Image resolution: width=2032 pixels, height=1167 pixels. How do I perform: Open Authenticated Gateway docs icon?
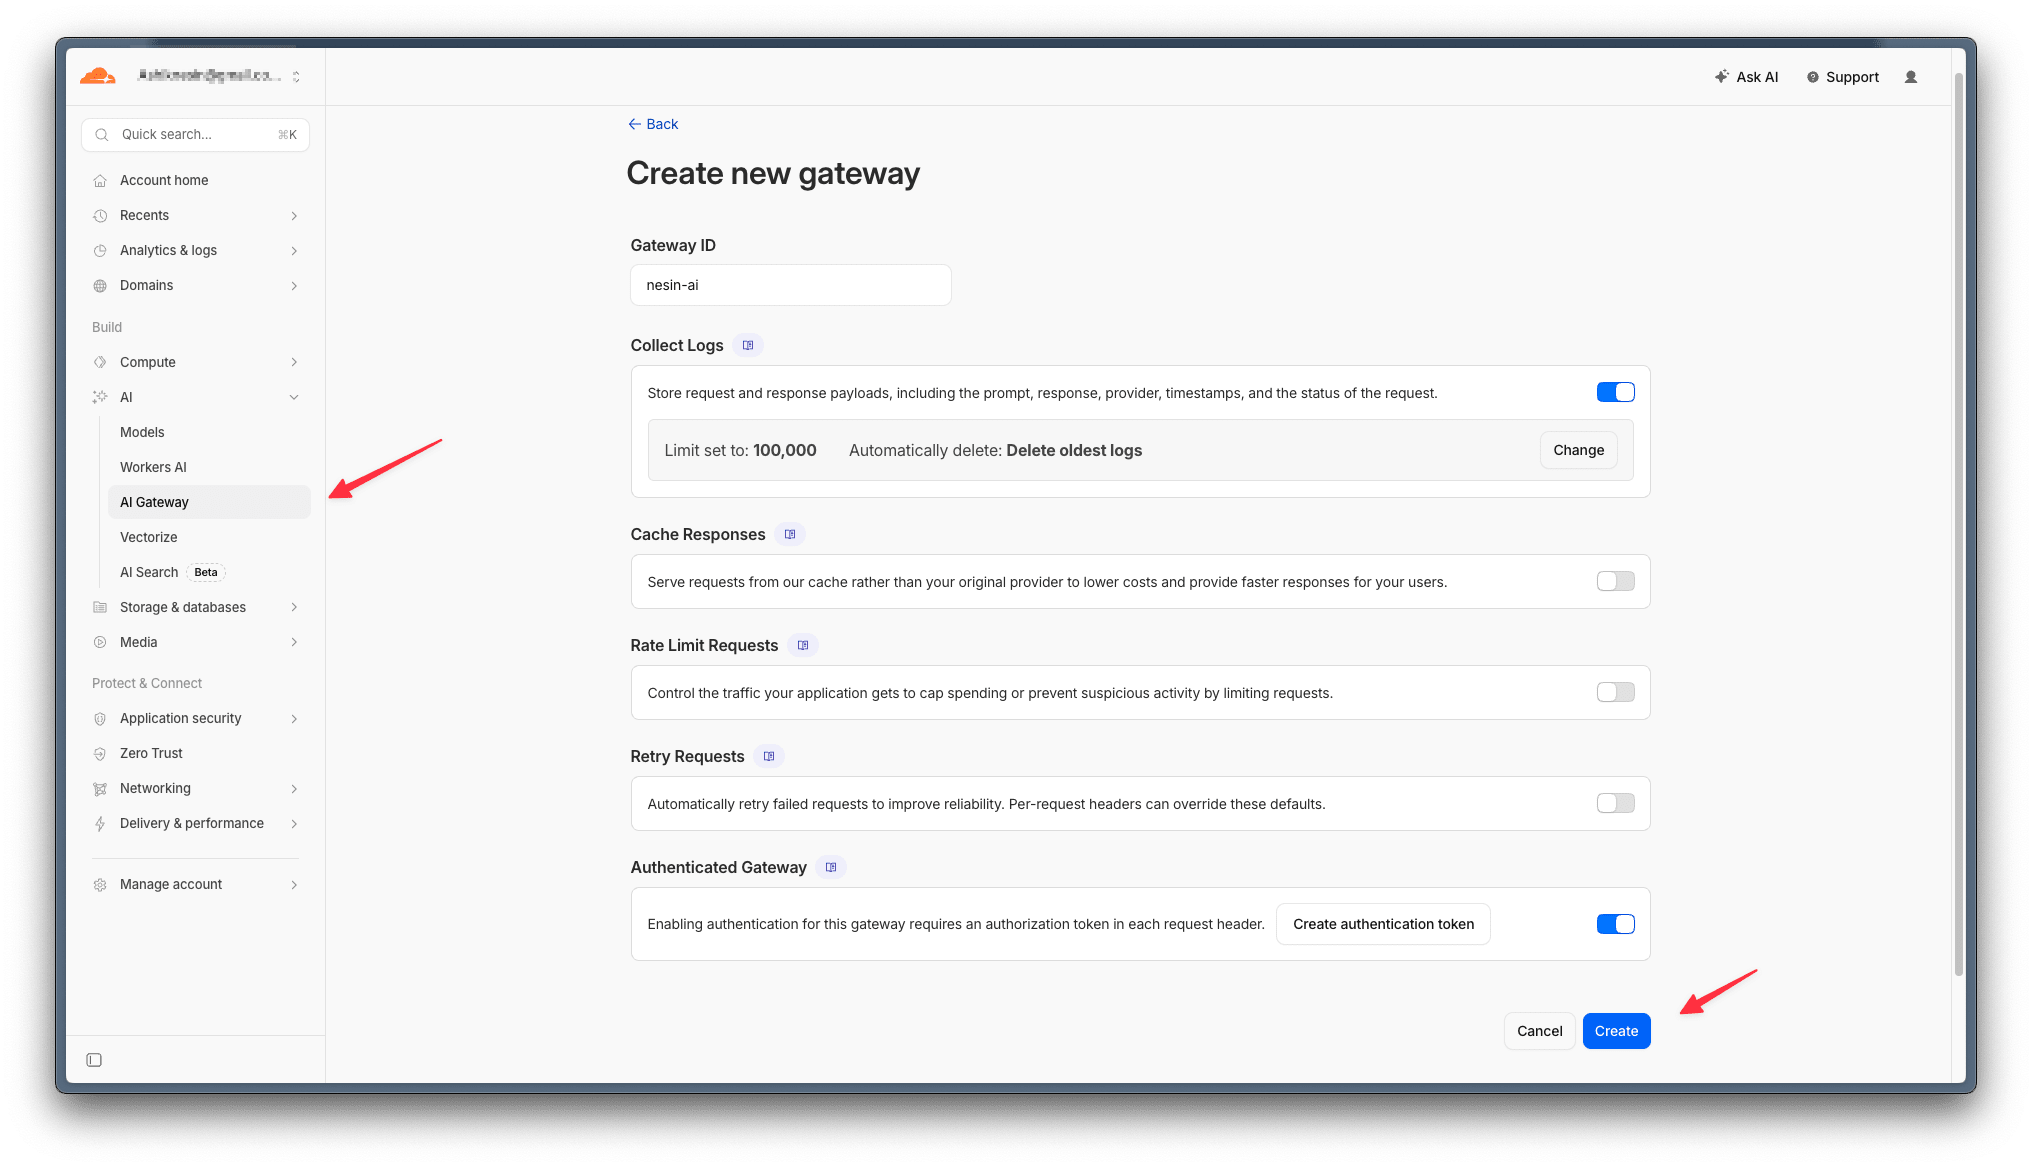click(x=831, y=867)
